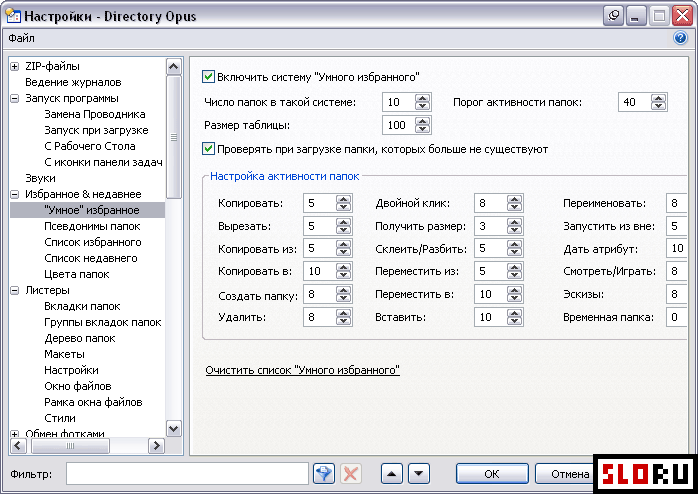The width and height of the screenshot is (698, 494).
Task: Expand the ZIP-файлы tree node
Action: pos(15,66)
